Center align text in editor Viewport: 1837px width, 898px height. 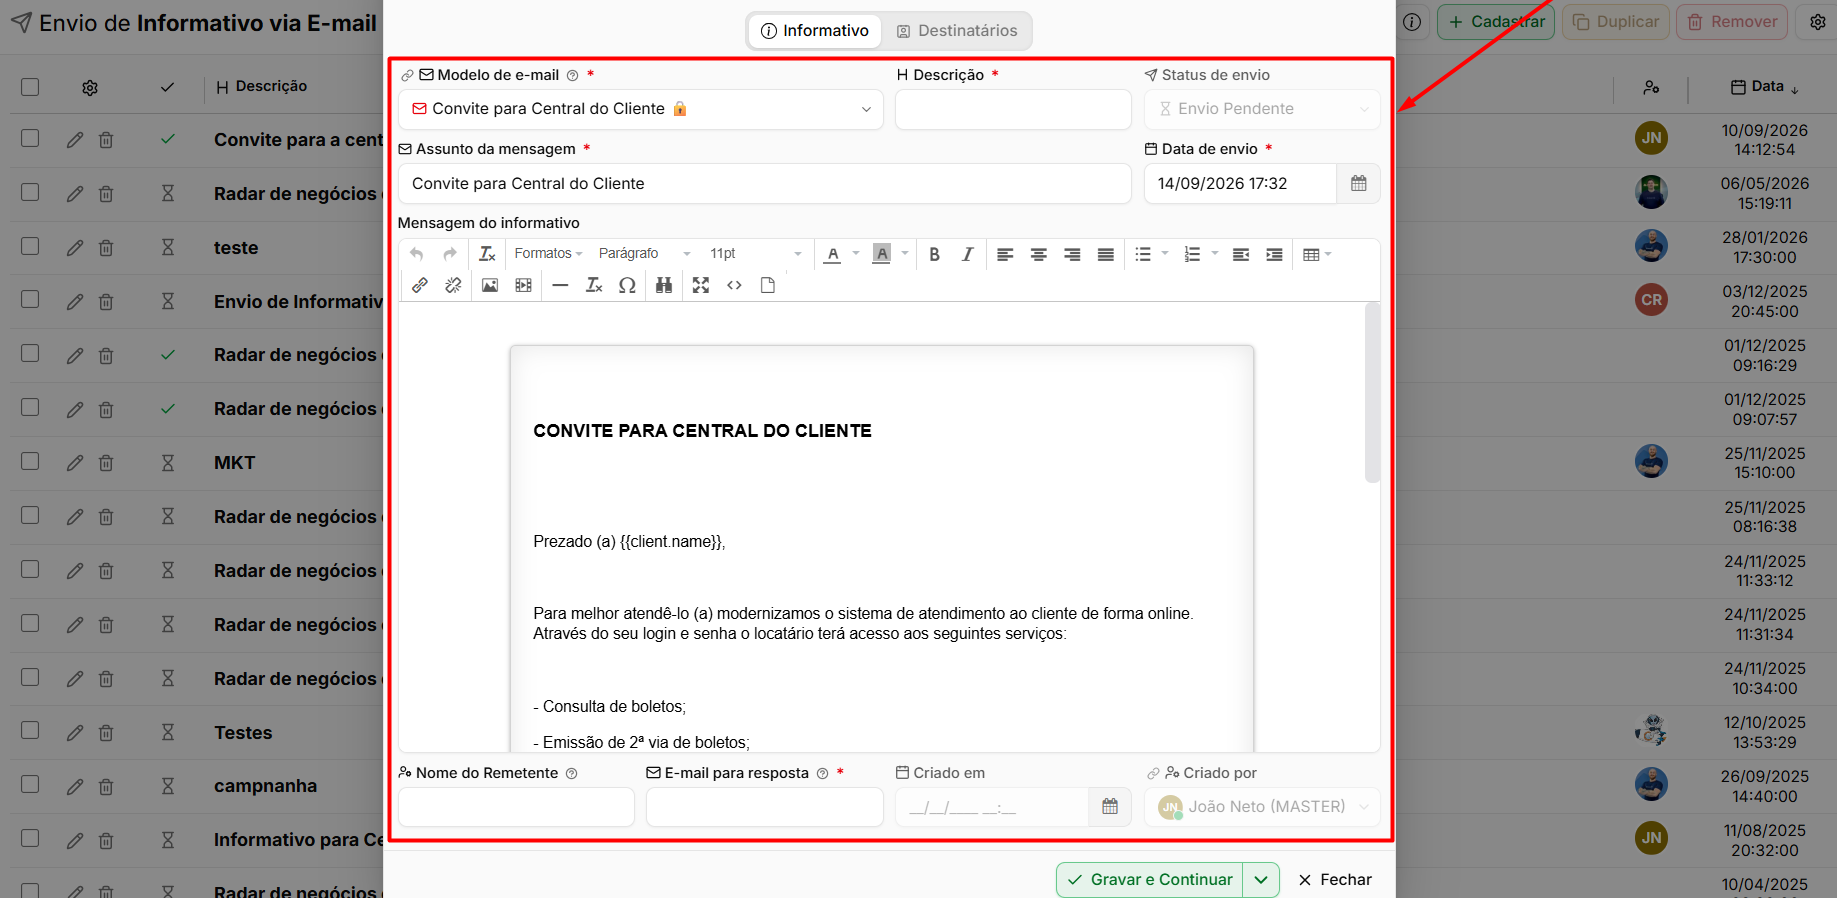pyautogui.click(x=1039, y=254)
